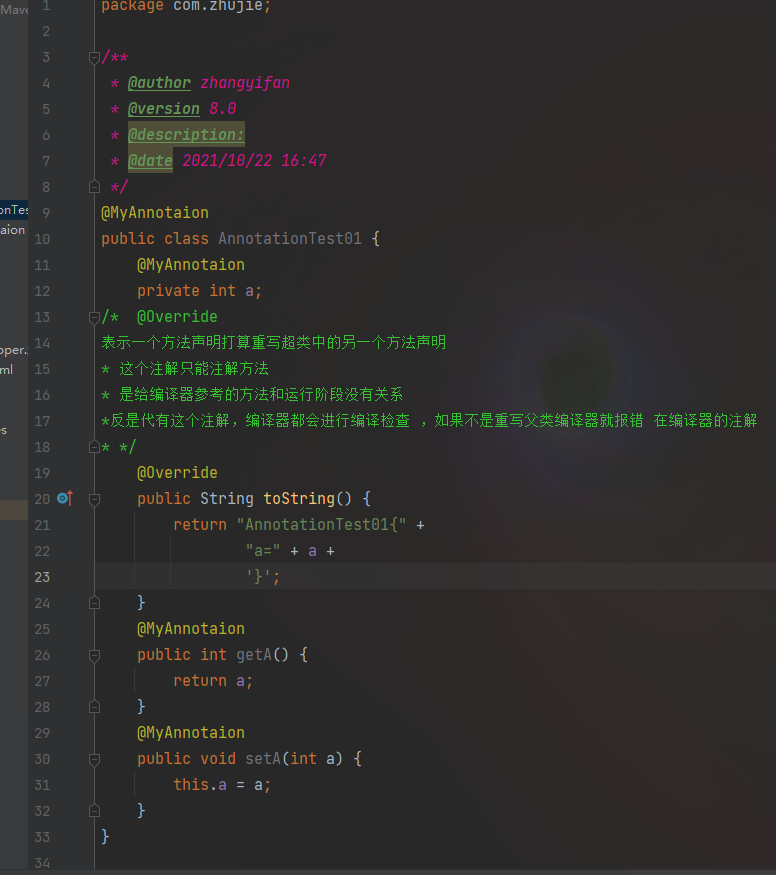Click @MyAnnotaion above getA method

click(191, 629)
